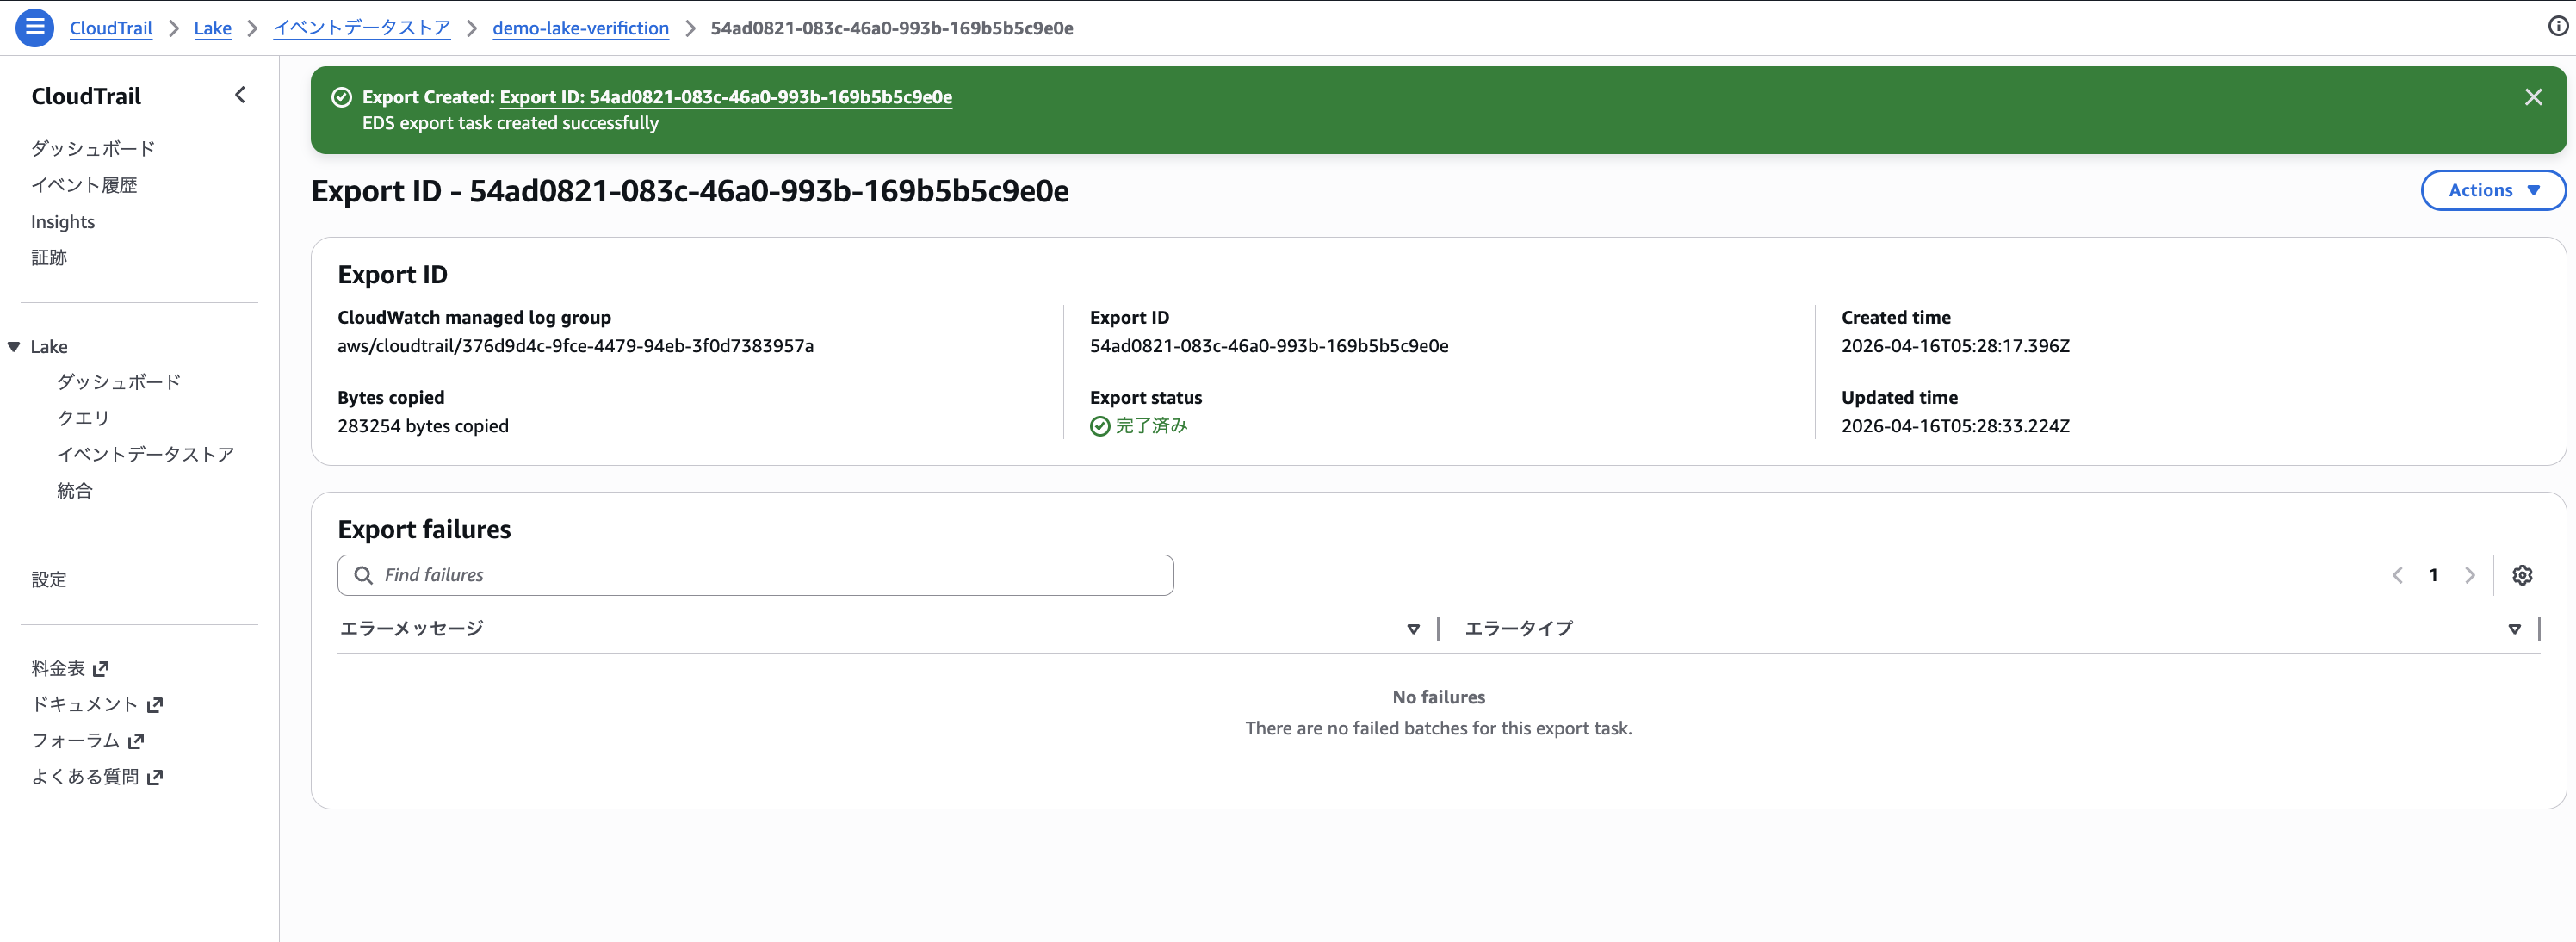The height and width of the screenshot is (942, 2576).
Task: Collapse the CloudTrail sidebar with the chevron
Action: pyautogui.click(x=240, y=95)
